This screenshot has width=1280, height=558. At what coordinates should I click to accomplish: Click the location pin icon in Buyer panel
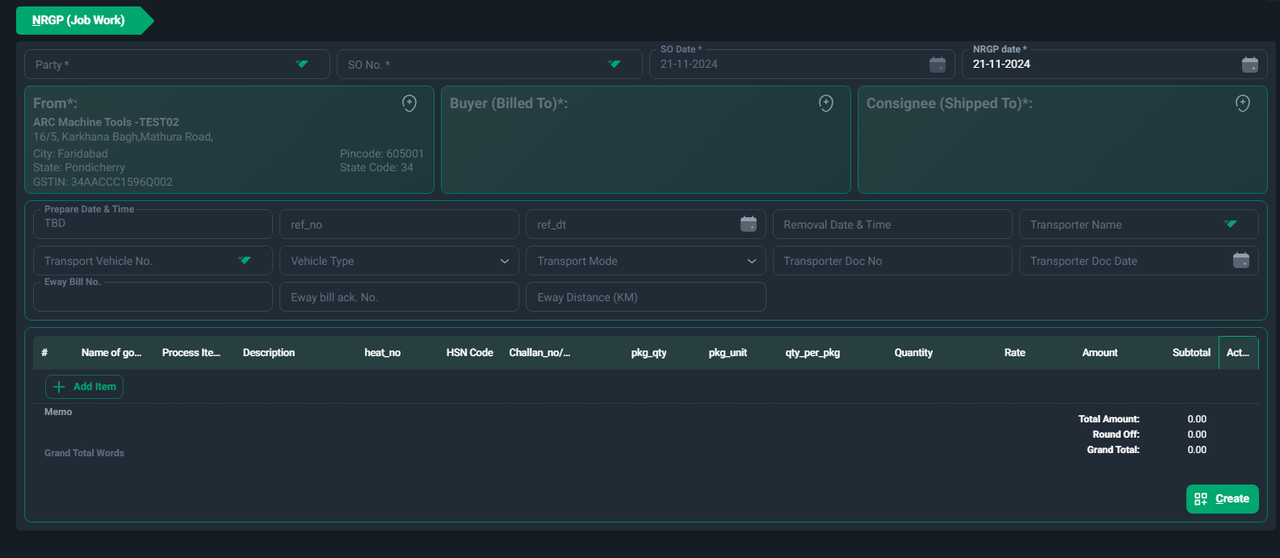pyautogui.click(x=826, y=103)
